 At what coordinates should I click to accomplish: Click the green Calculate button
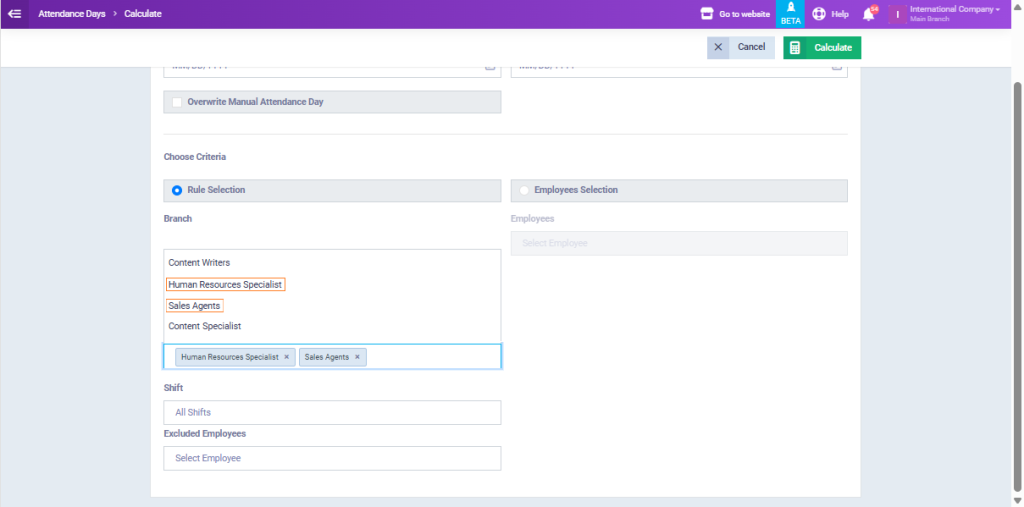[822, 48]
